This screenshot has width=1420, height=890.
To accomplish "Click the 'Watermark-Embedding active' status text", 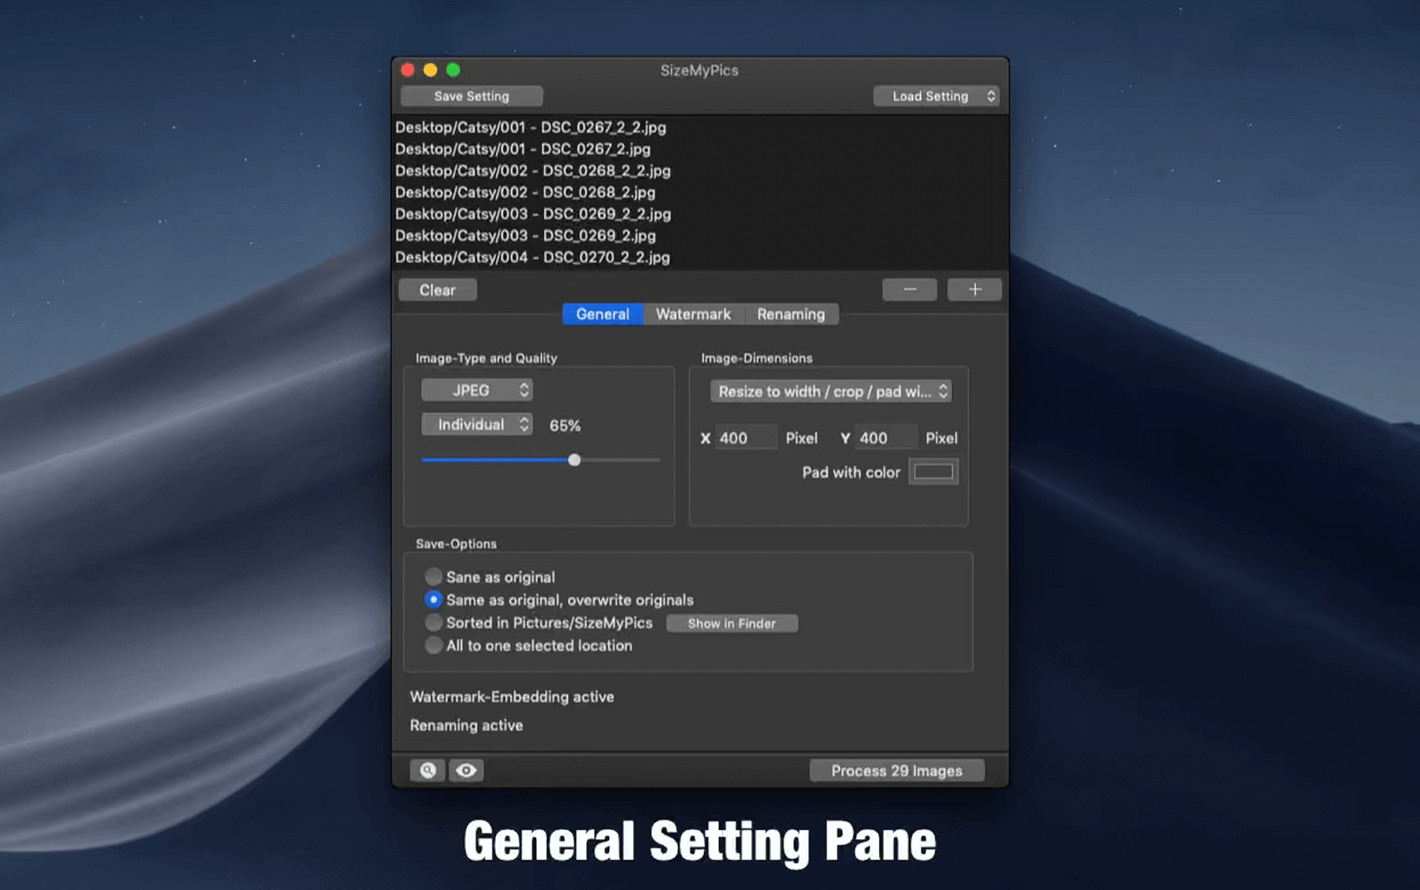I will tap(512, 697).
